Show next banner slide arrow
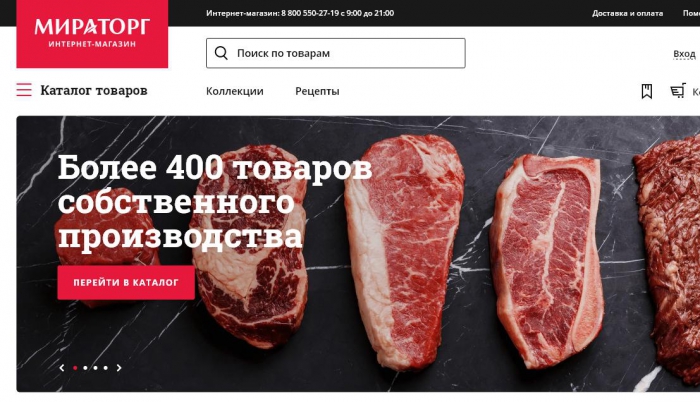Viewport: 700px width, 402px height. coord(119,368)
